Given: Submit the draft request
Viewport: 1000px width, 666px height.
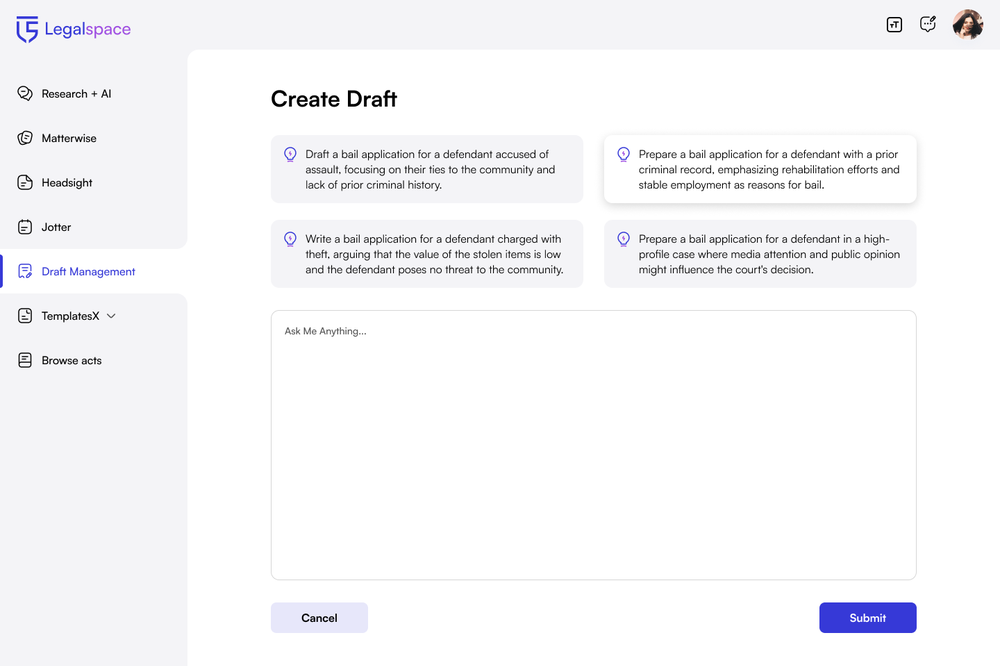Looking at the screenshot, I should click(x=867, y=617).
